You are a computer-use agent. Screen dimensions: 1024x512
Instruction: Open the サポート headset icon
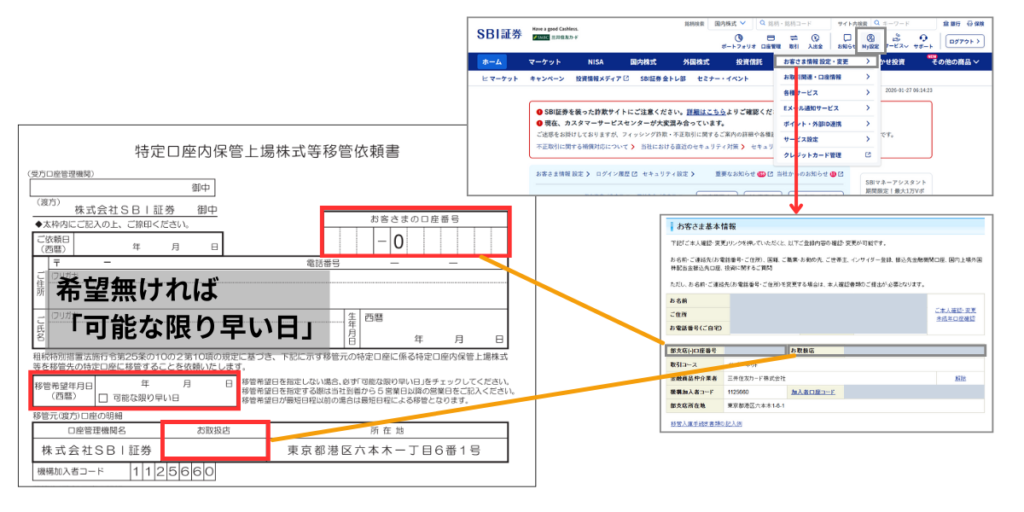(923, 41)
